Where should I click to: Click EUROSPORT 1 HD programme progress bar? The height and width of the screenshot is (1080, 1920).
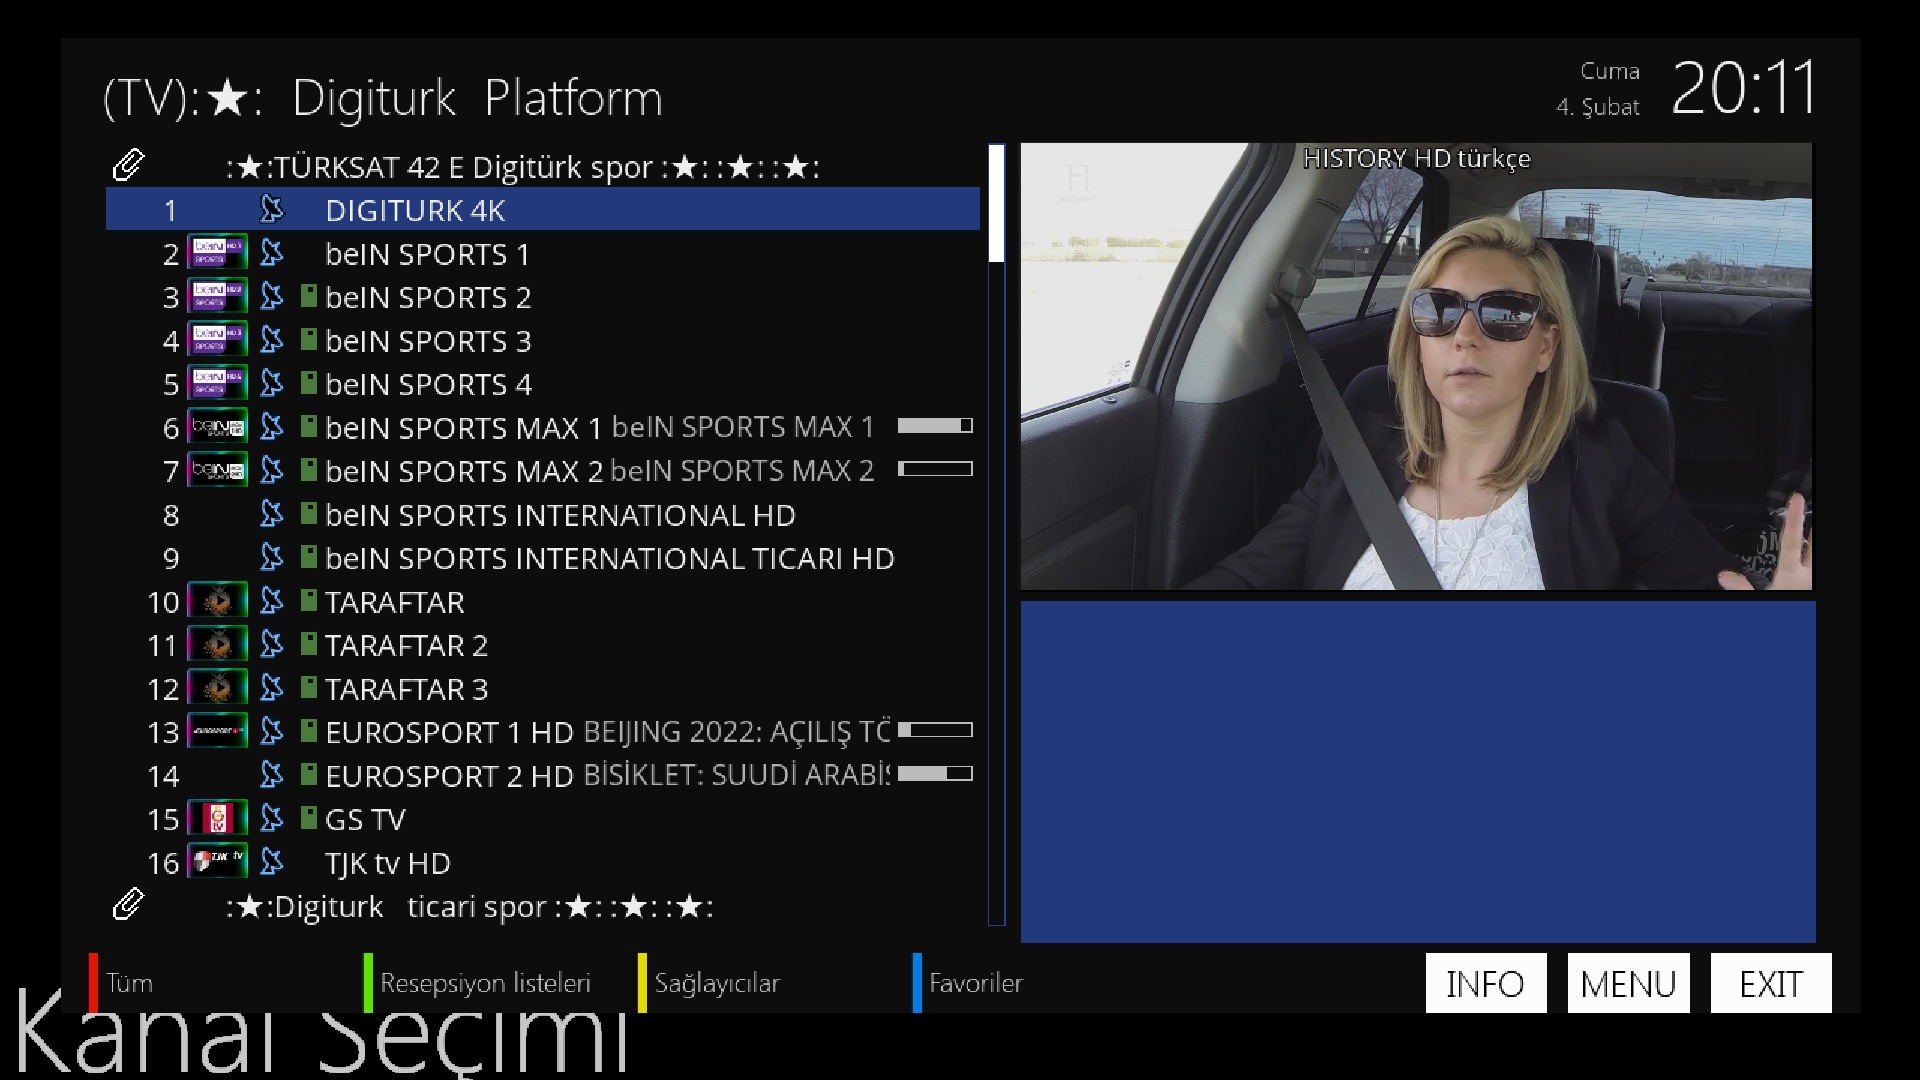(935, 730)
